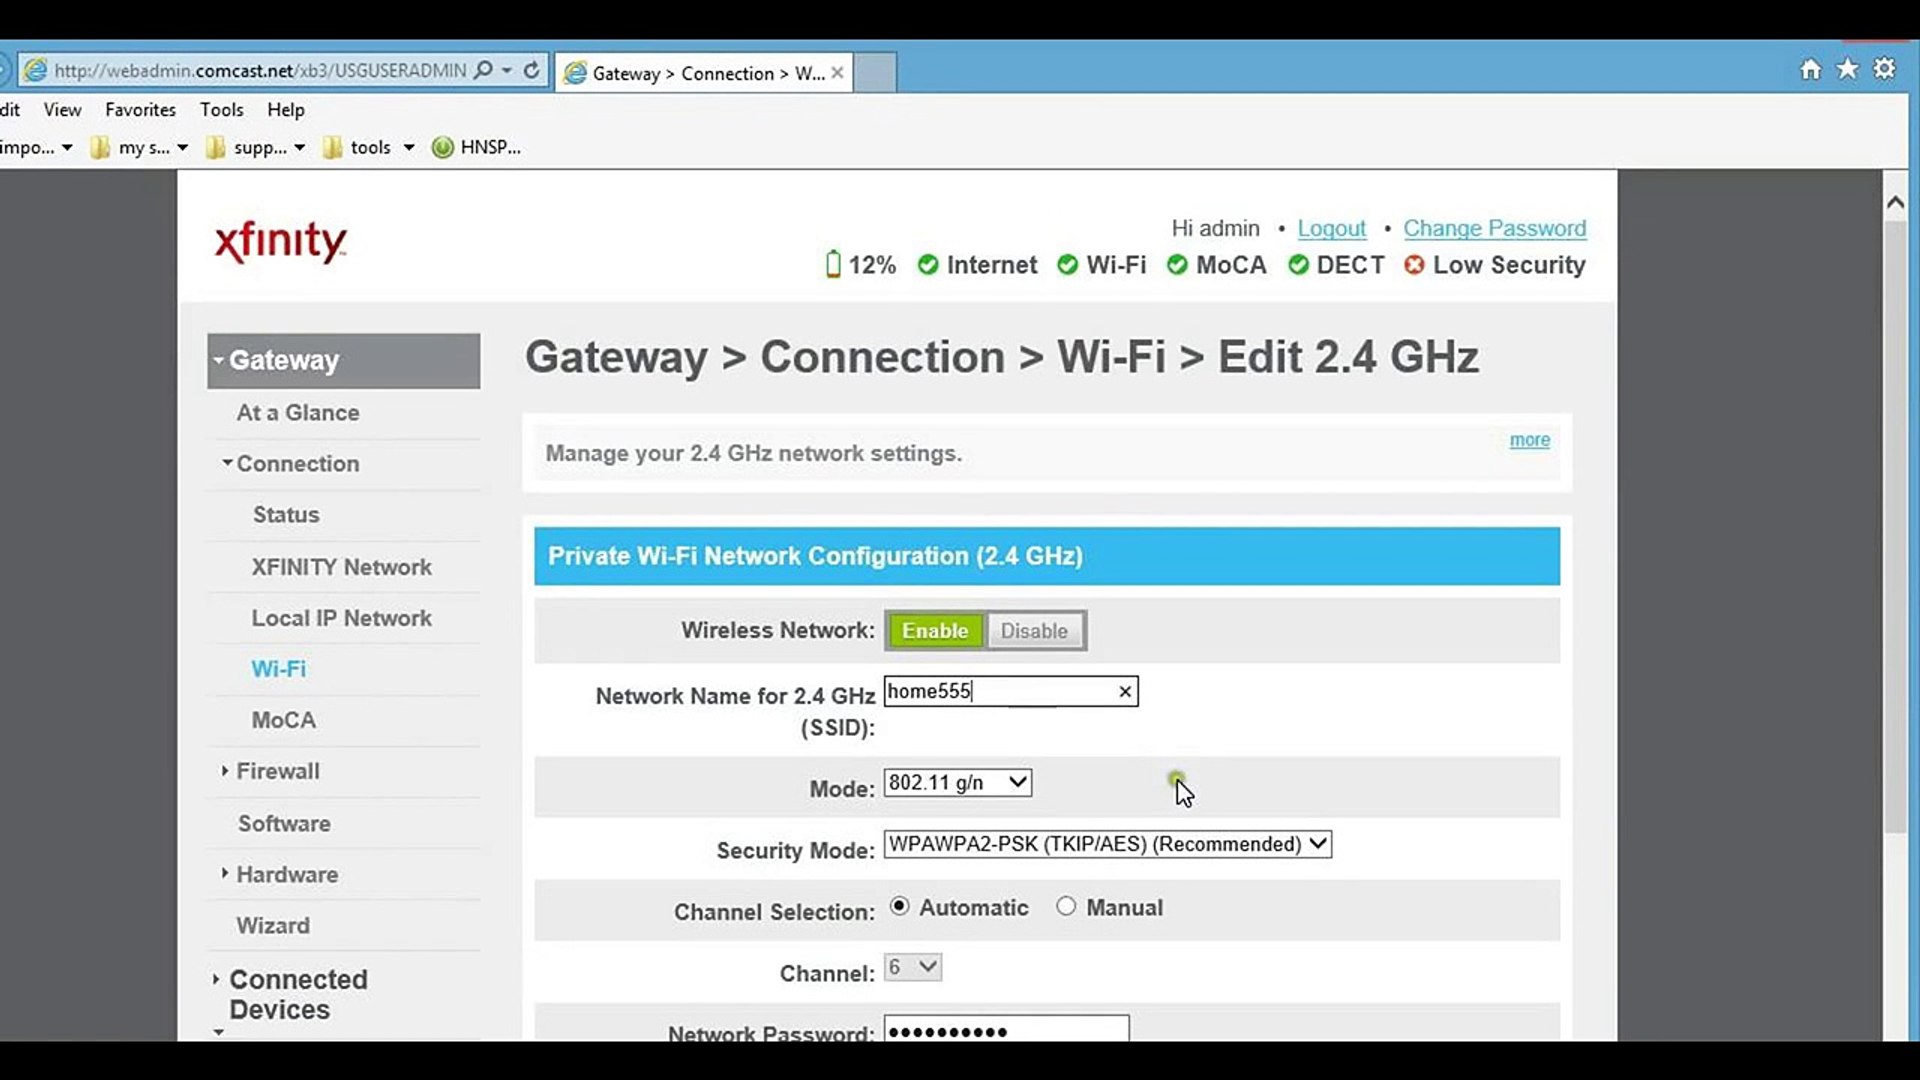Open the Tools menu
Viewport: 1920px width, 1080px height.
point(221,110)
